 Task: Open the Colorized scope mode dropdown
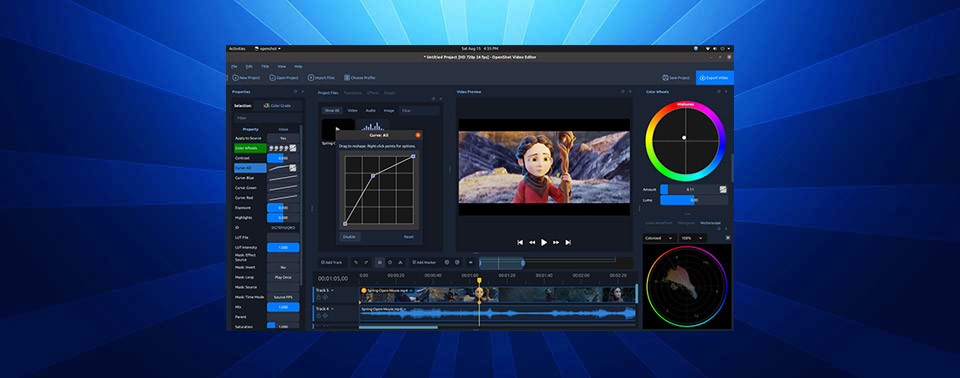pyautogui.click(x=659, y=238)
